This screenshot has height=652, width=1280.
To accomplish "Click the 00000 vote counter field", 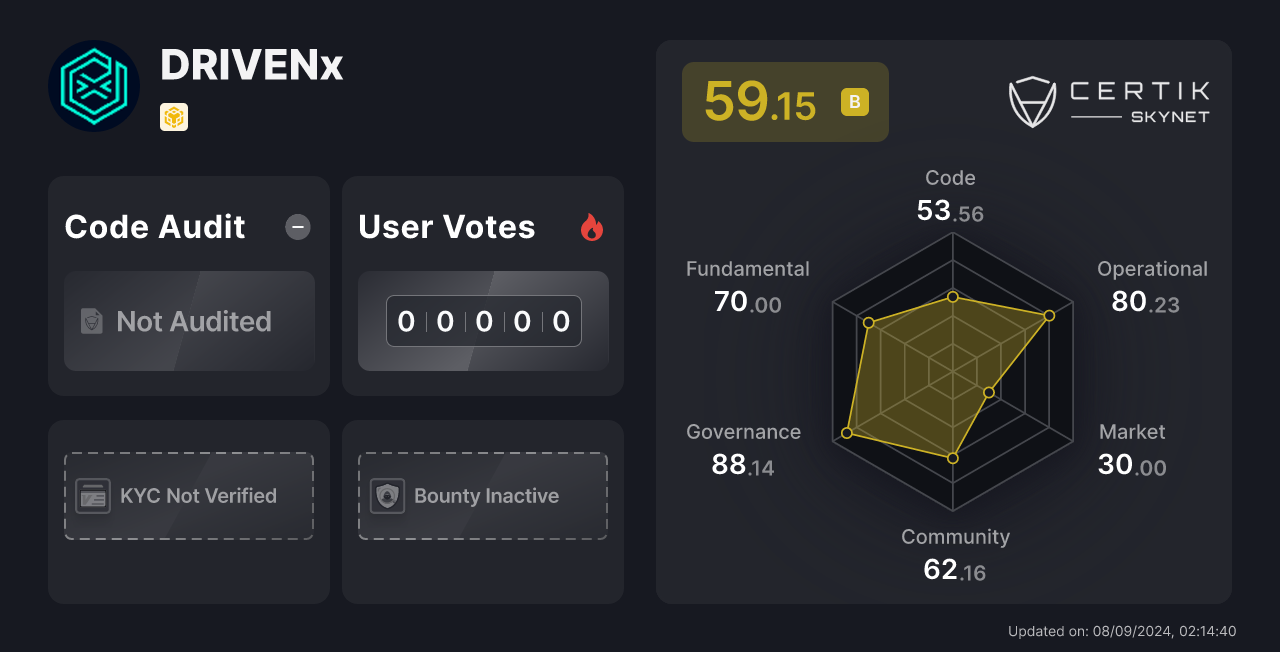I will click(x=483, y=321).
